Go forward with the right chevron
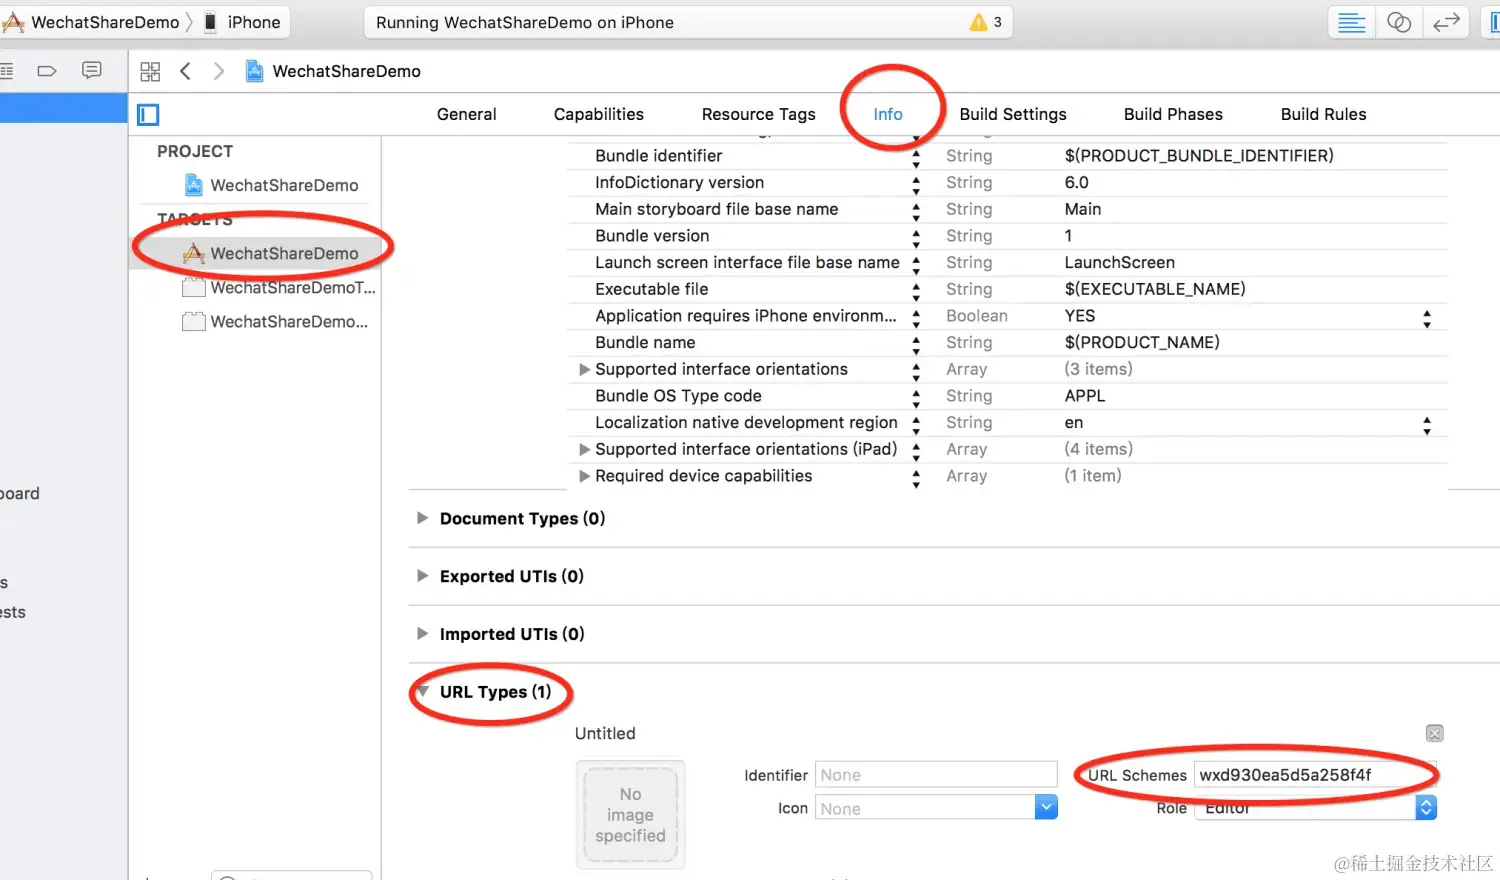Viewport: 1500px width, 880px height. pos(219,71)
